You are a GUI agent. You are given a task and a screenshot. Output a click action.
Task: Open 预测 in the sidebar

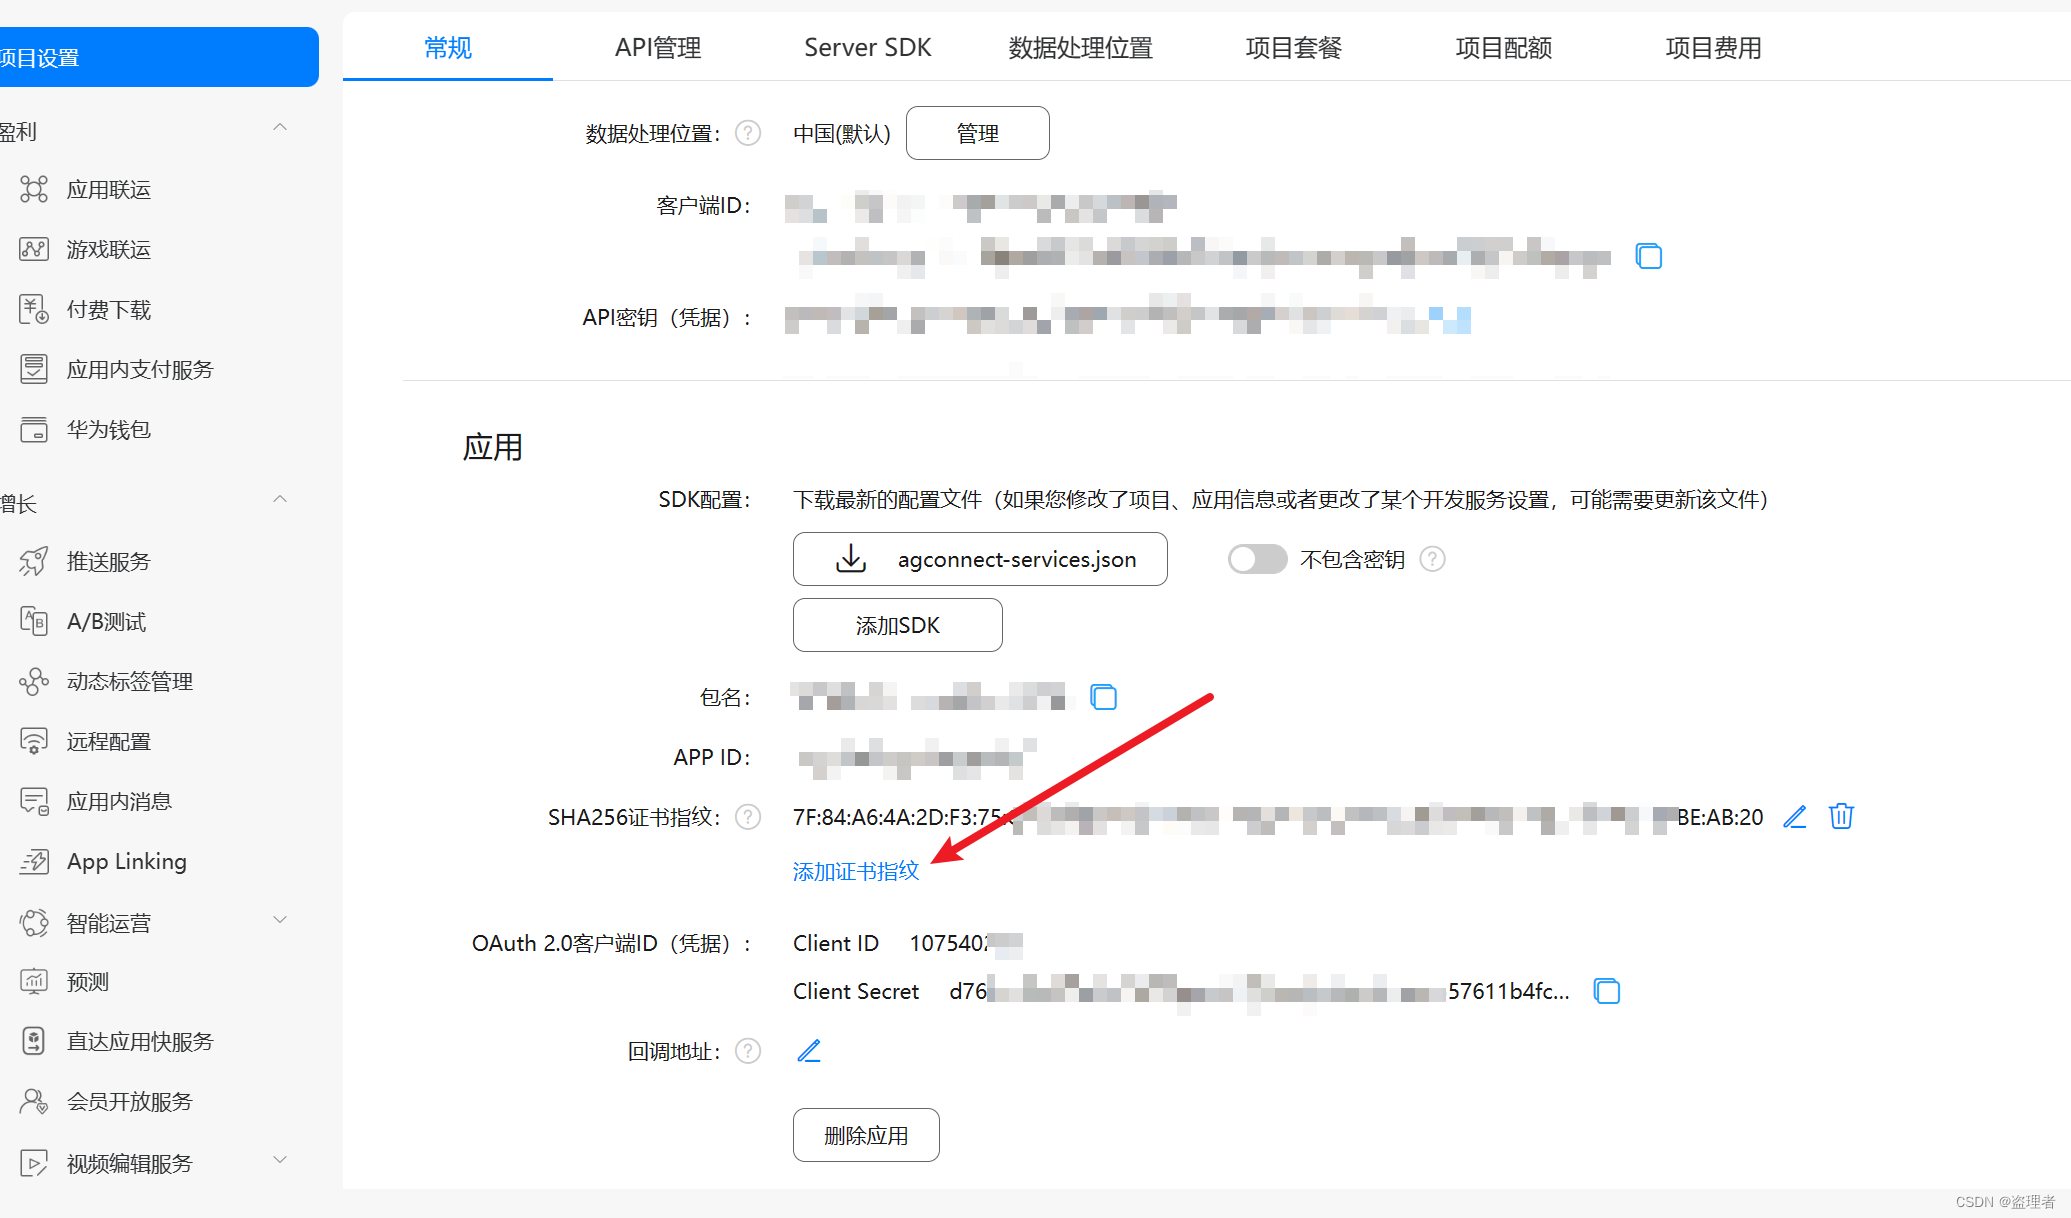click(x=87, y=982)
